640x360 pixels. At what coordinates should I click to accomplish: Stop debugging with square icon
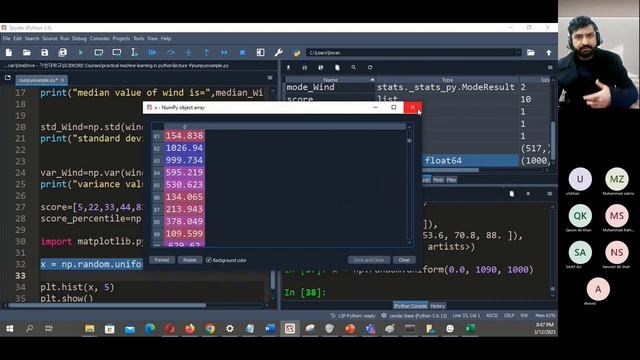click(242, 53)
